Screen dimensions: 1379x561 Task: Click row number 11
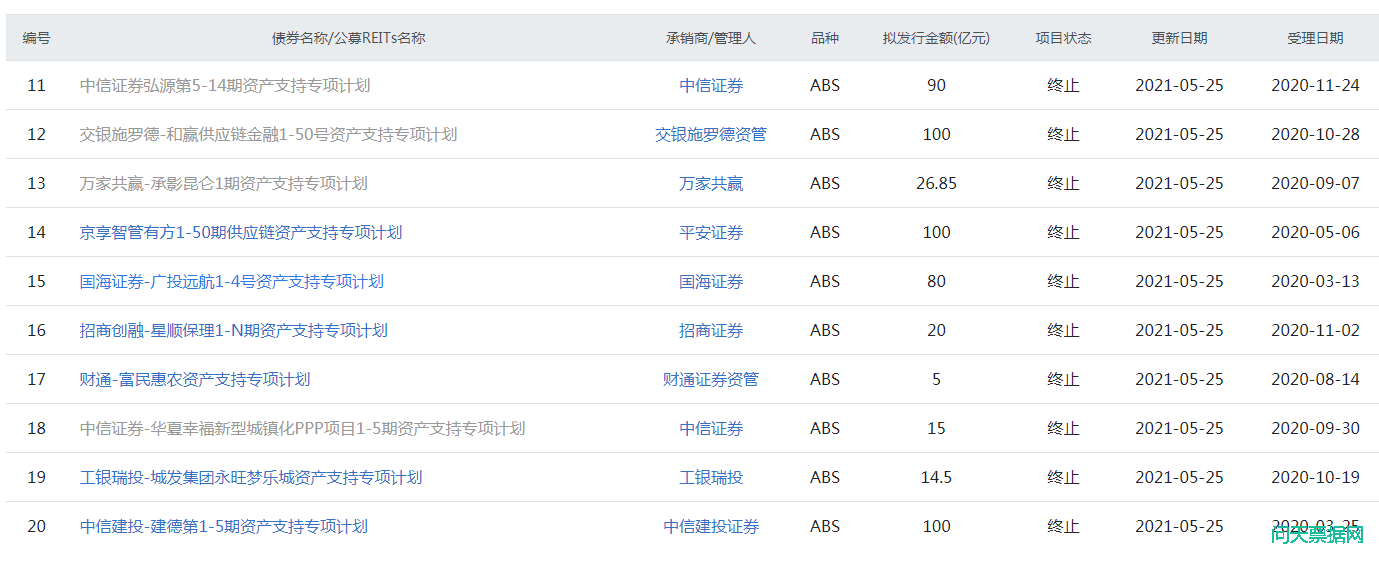tap(37, 86)
